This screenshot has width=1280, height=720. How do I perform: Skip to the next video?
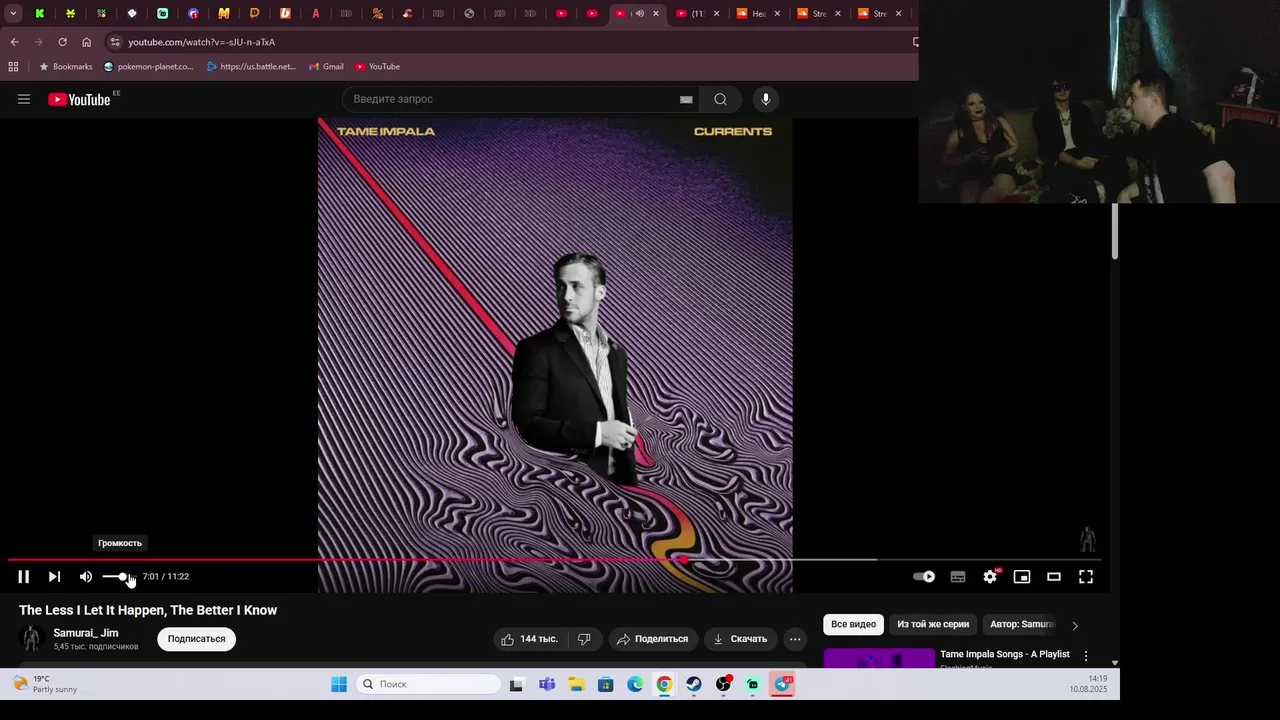tap(55, 577)
